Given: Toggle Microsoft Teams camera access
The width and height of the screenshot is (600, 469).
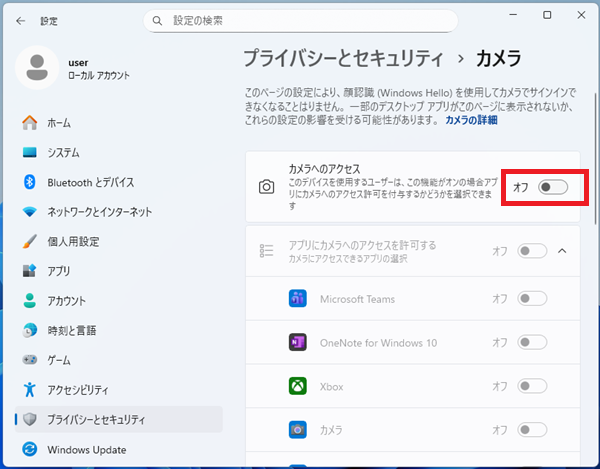Looking at the screenshot, I should point(532,298).
